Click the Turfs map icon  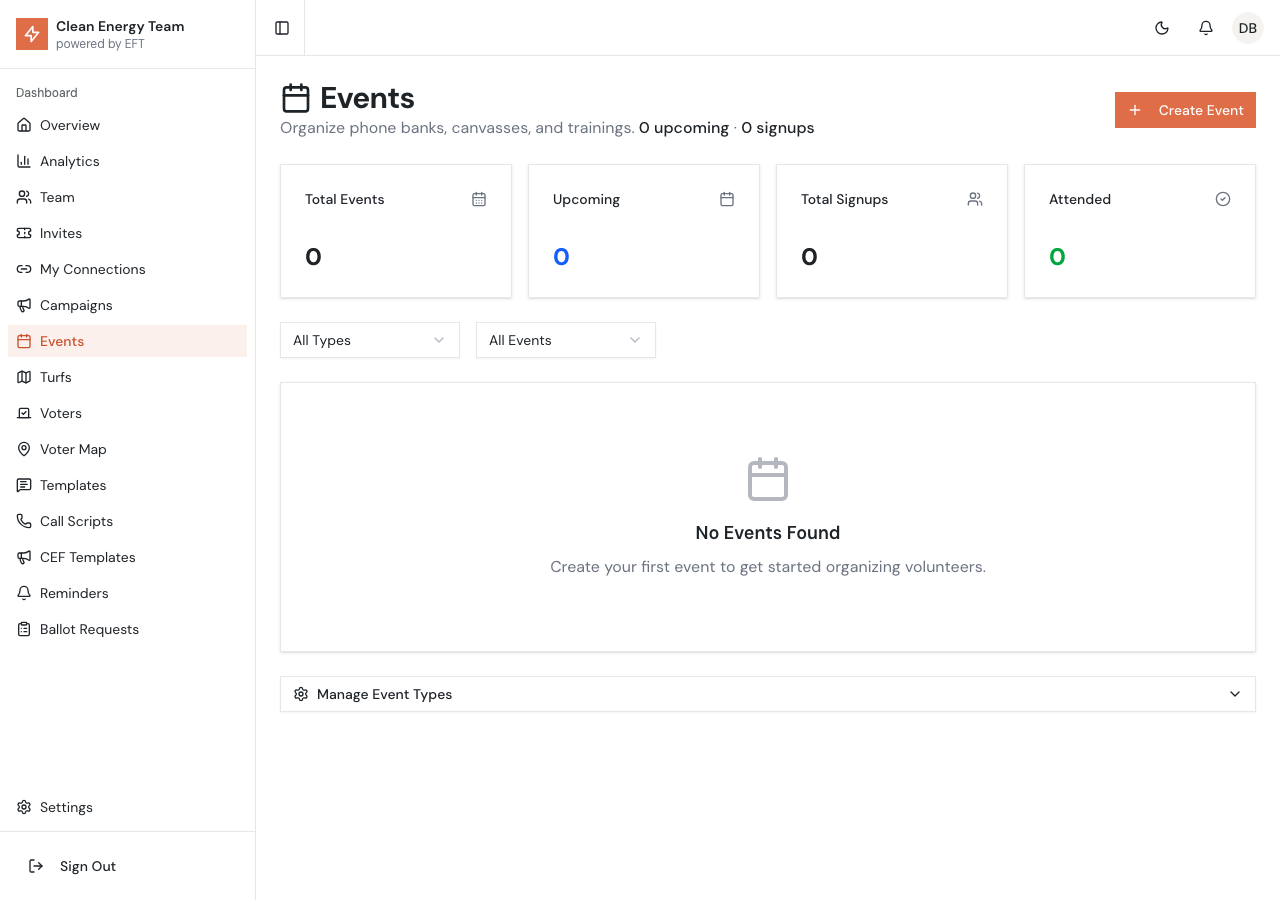point(24,377)
